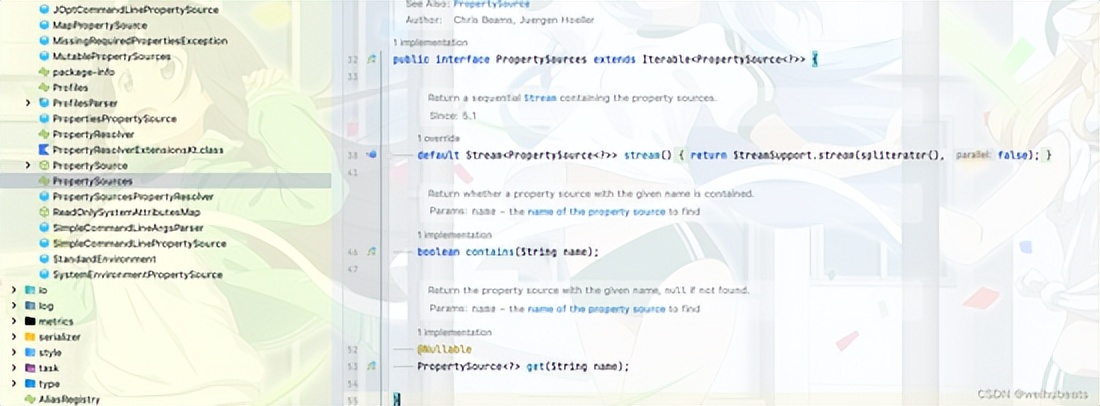Open 'name of the property source' link above get

[x=596, y=309]
